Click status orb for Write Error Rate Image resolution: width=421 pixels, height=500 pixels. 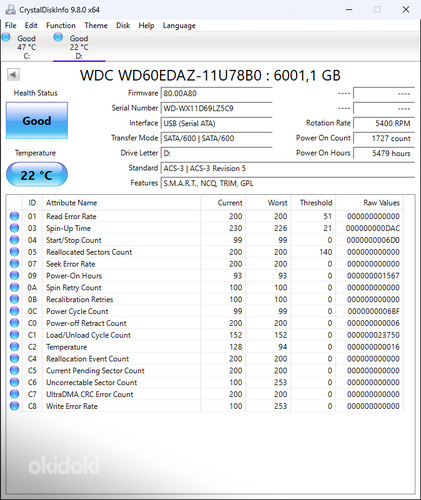coord(14,406)
